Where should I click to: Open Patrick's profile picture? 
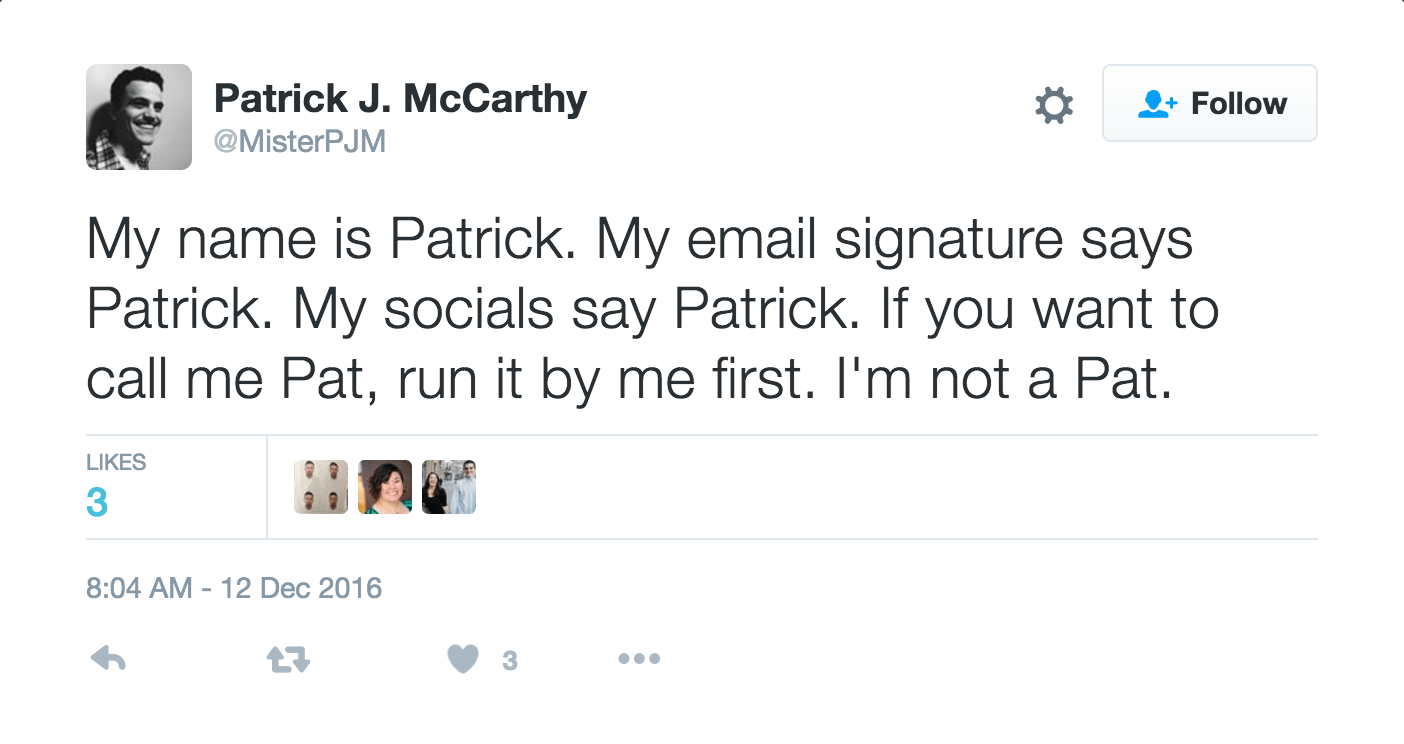point(139,117)
